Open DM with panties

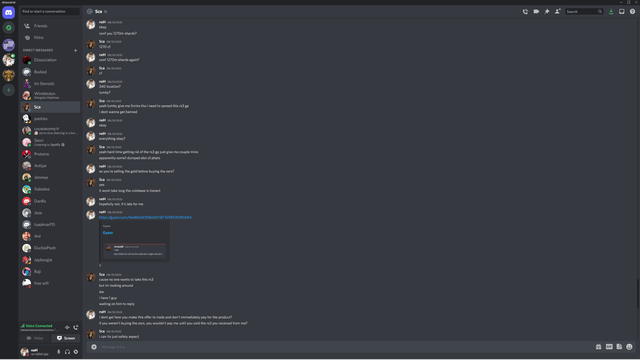[50, 119]
